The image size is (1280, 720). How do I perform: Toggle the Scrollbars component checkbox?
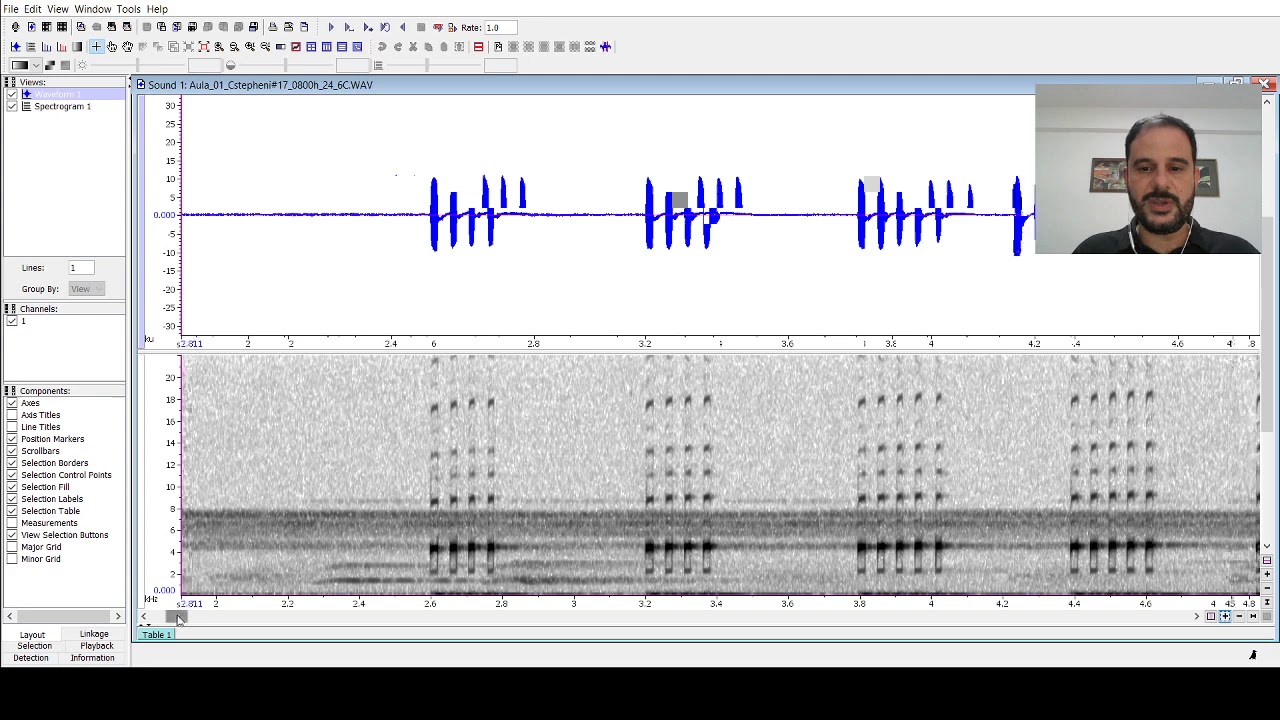12,451
